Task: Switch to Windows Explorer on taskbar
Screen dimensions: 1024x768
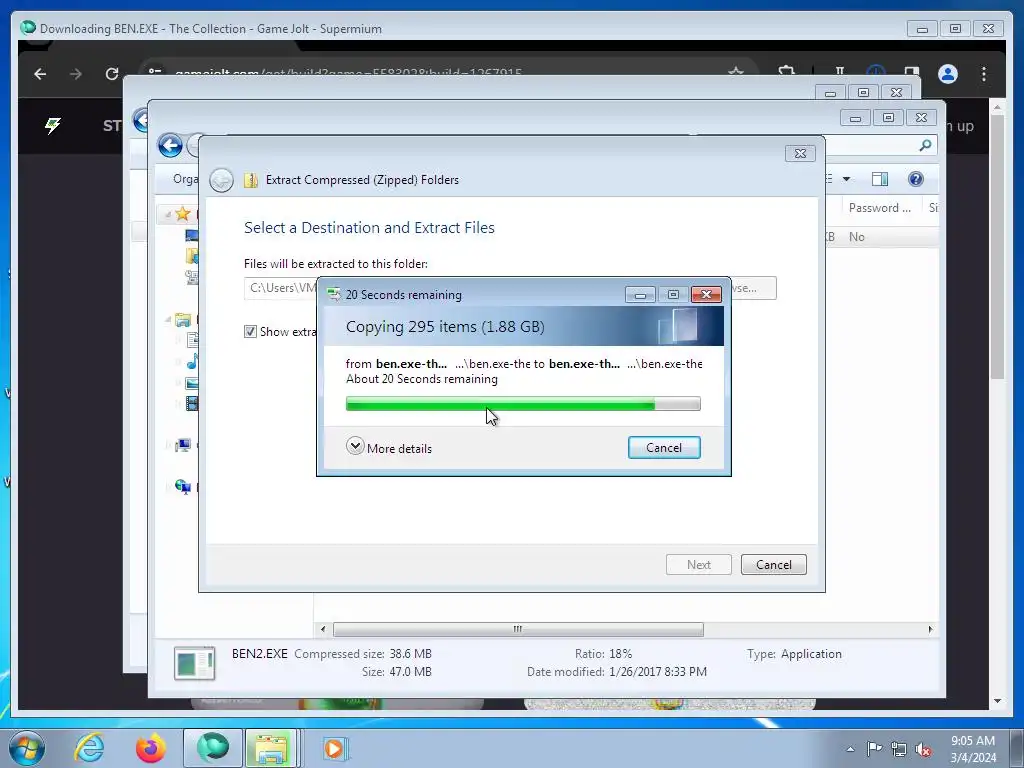Action: pos(272,748)
